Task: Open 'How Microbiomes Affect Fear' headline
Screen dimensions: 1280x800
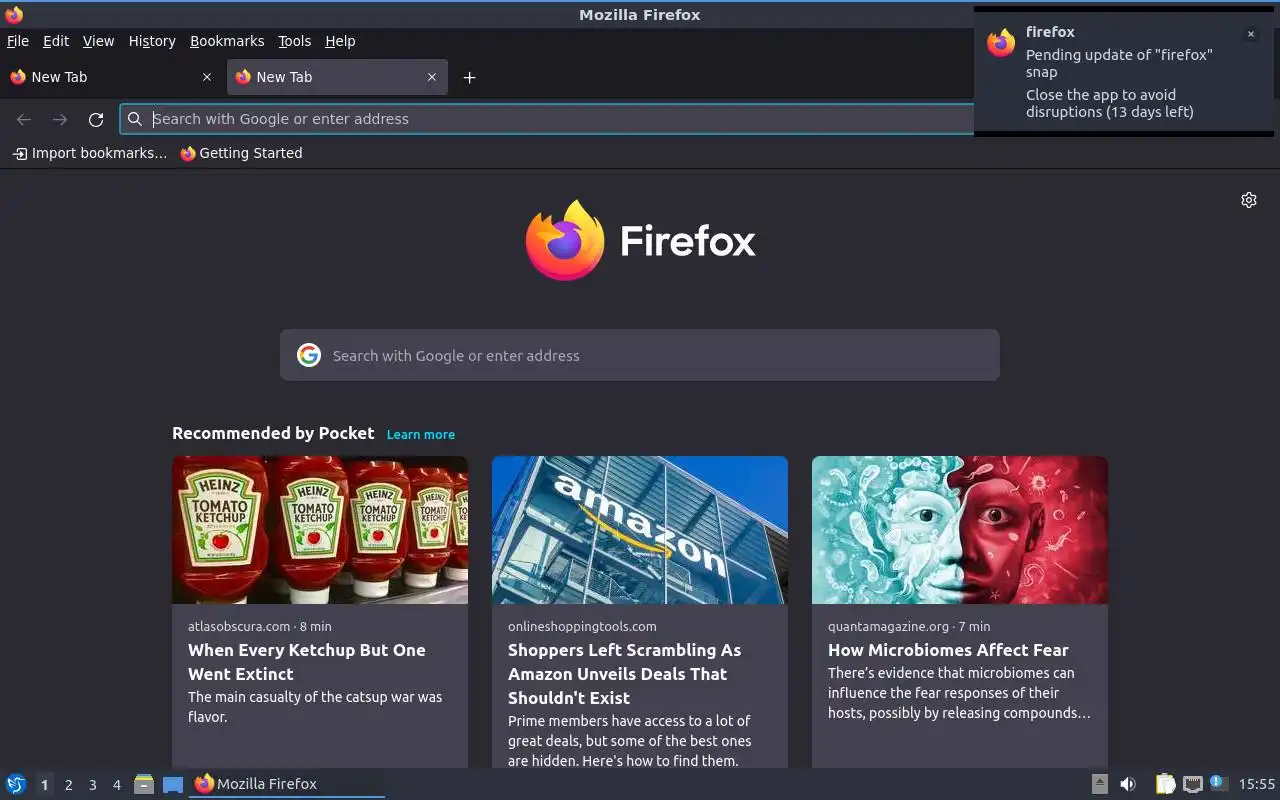Action: [x=948, y=650]
